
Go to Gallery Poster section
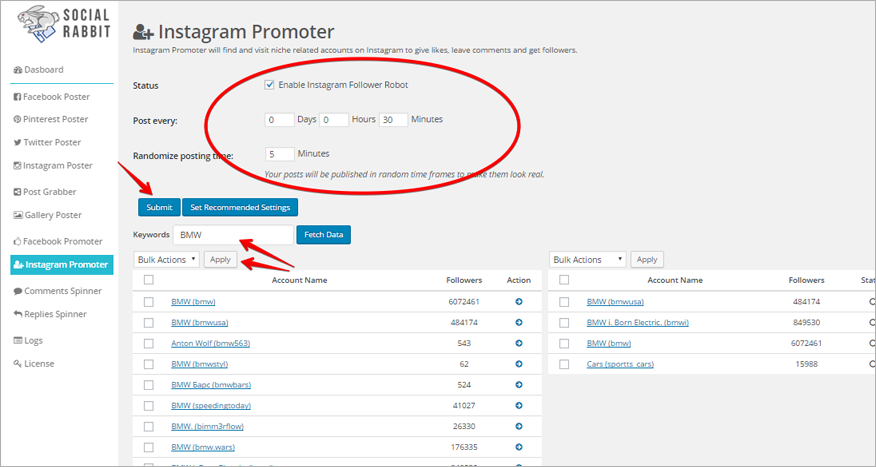(47, 215)
